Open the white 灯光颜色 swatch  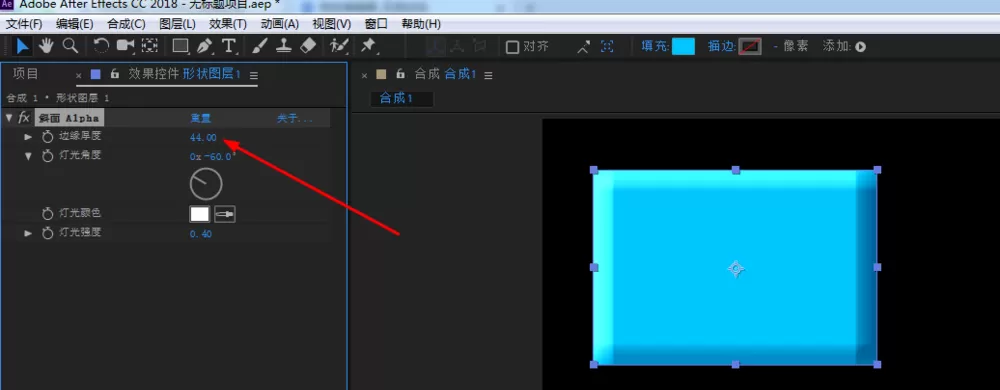click(200, 214)
